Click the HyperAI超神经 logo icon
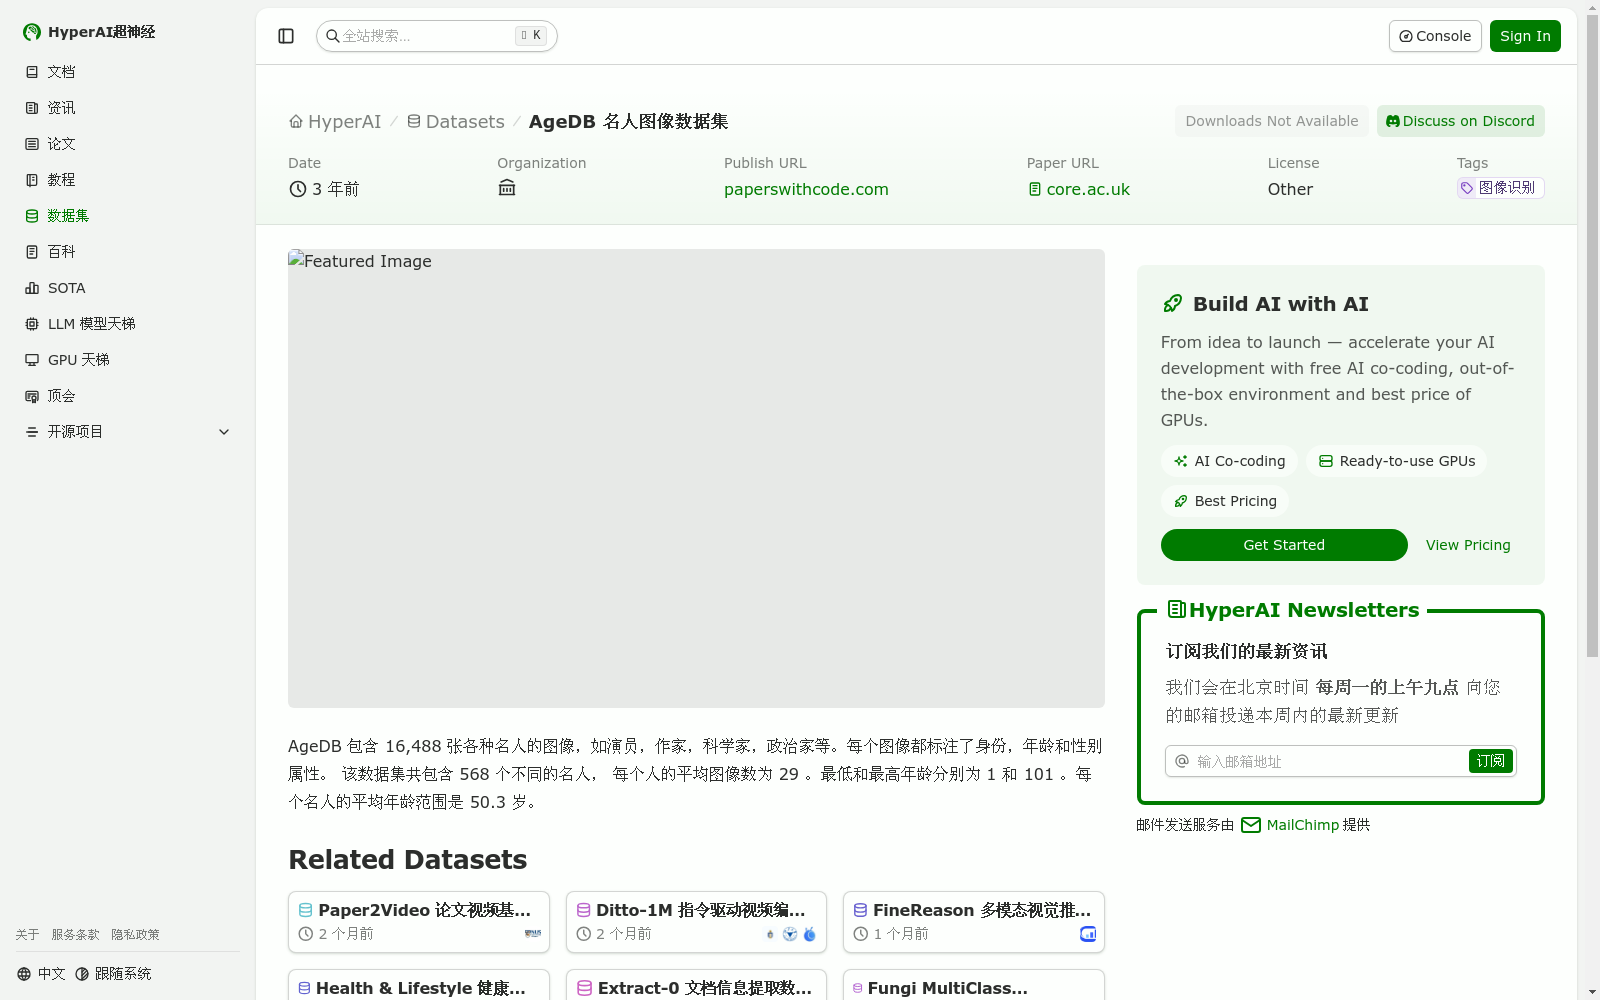Viewport: 1600px width, 1000px height. [32, 32]
